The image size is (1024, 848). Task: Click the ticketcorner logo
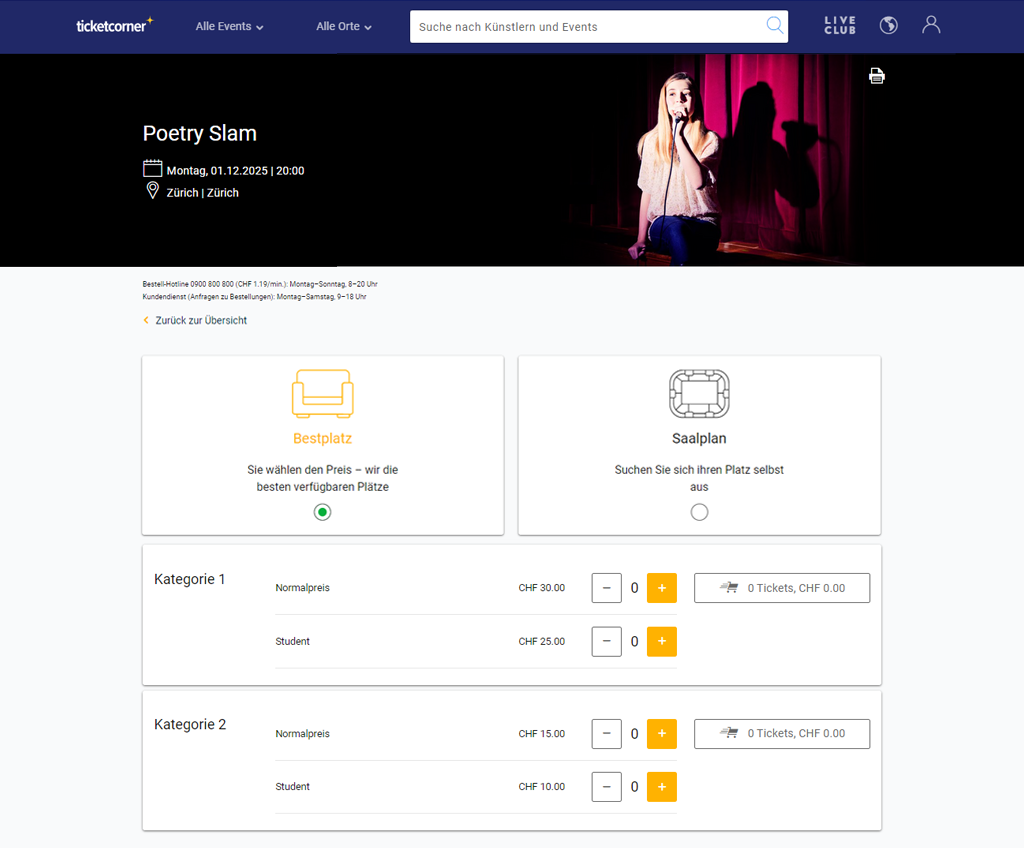pyautogui.click(x=115, y=25)
